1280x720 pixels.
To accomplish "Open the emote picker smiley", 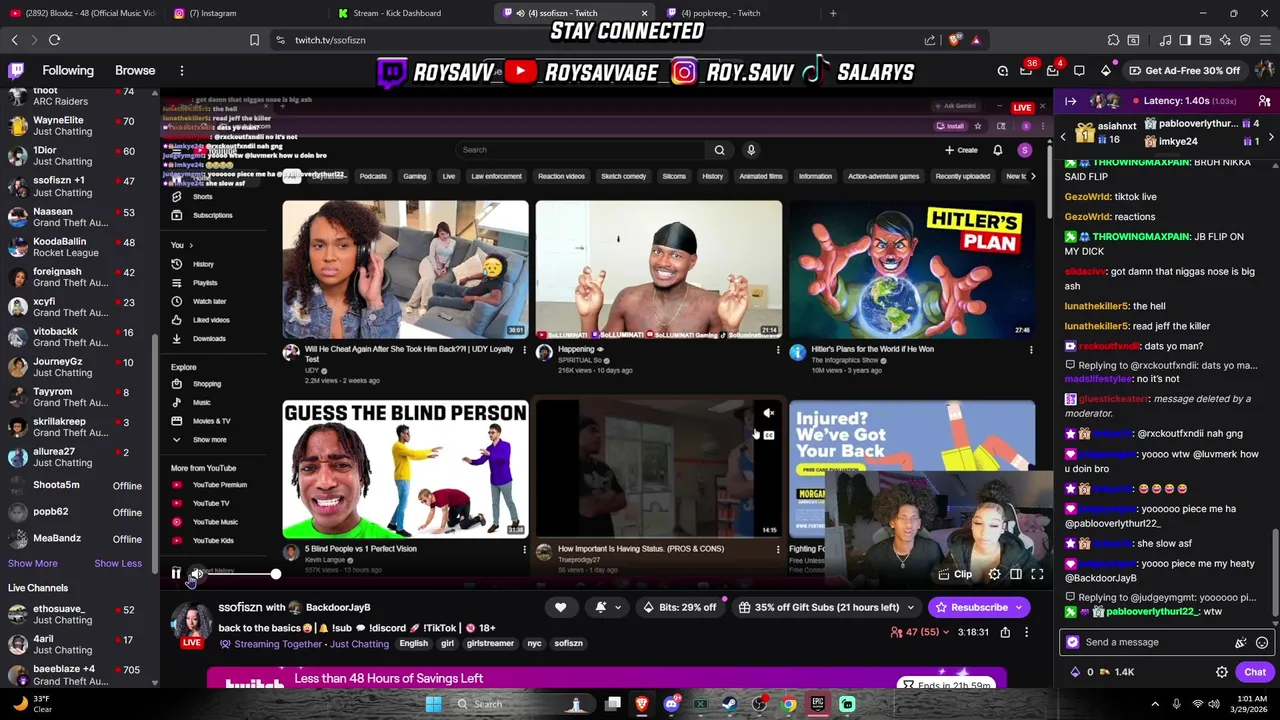I will tap(1262, 642).
